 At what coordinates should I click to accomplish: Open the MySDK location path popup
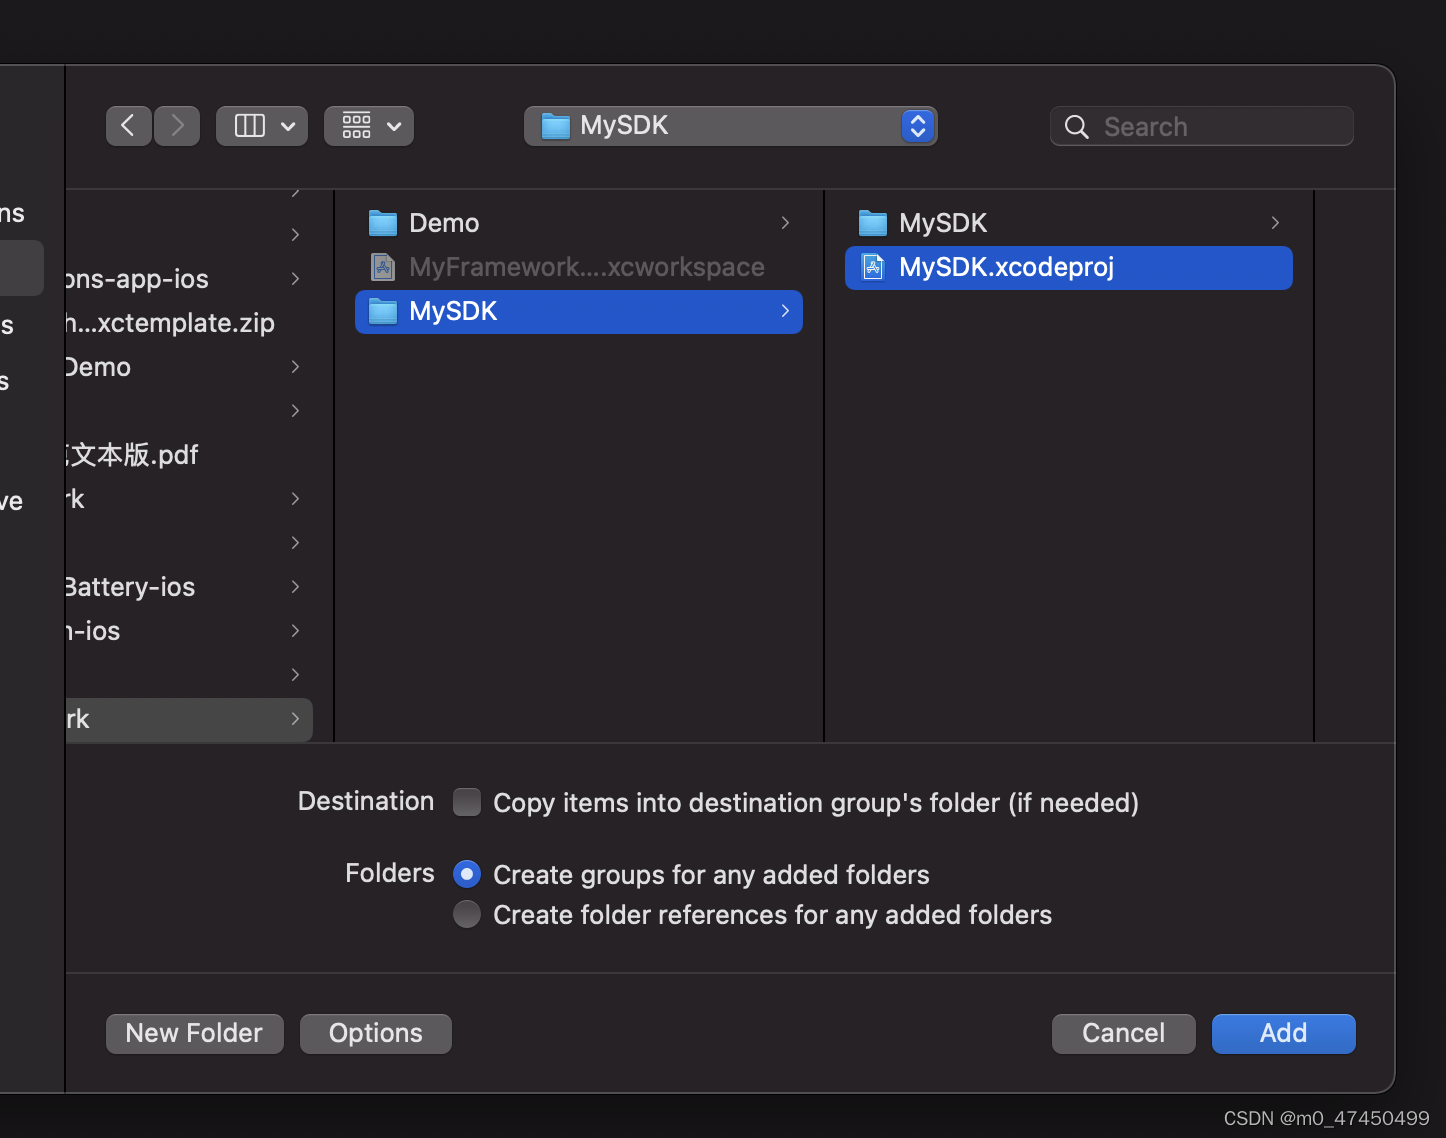(730, 126)
